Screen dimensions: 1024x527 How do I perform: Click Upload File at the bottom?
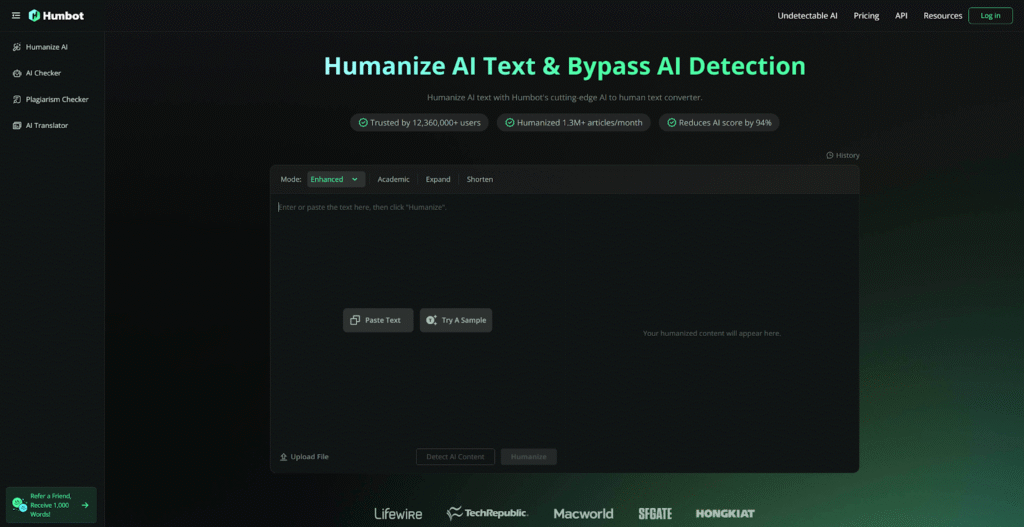coord(304,457)
